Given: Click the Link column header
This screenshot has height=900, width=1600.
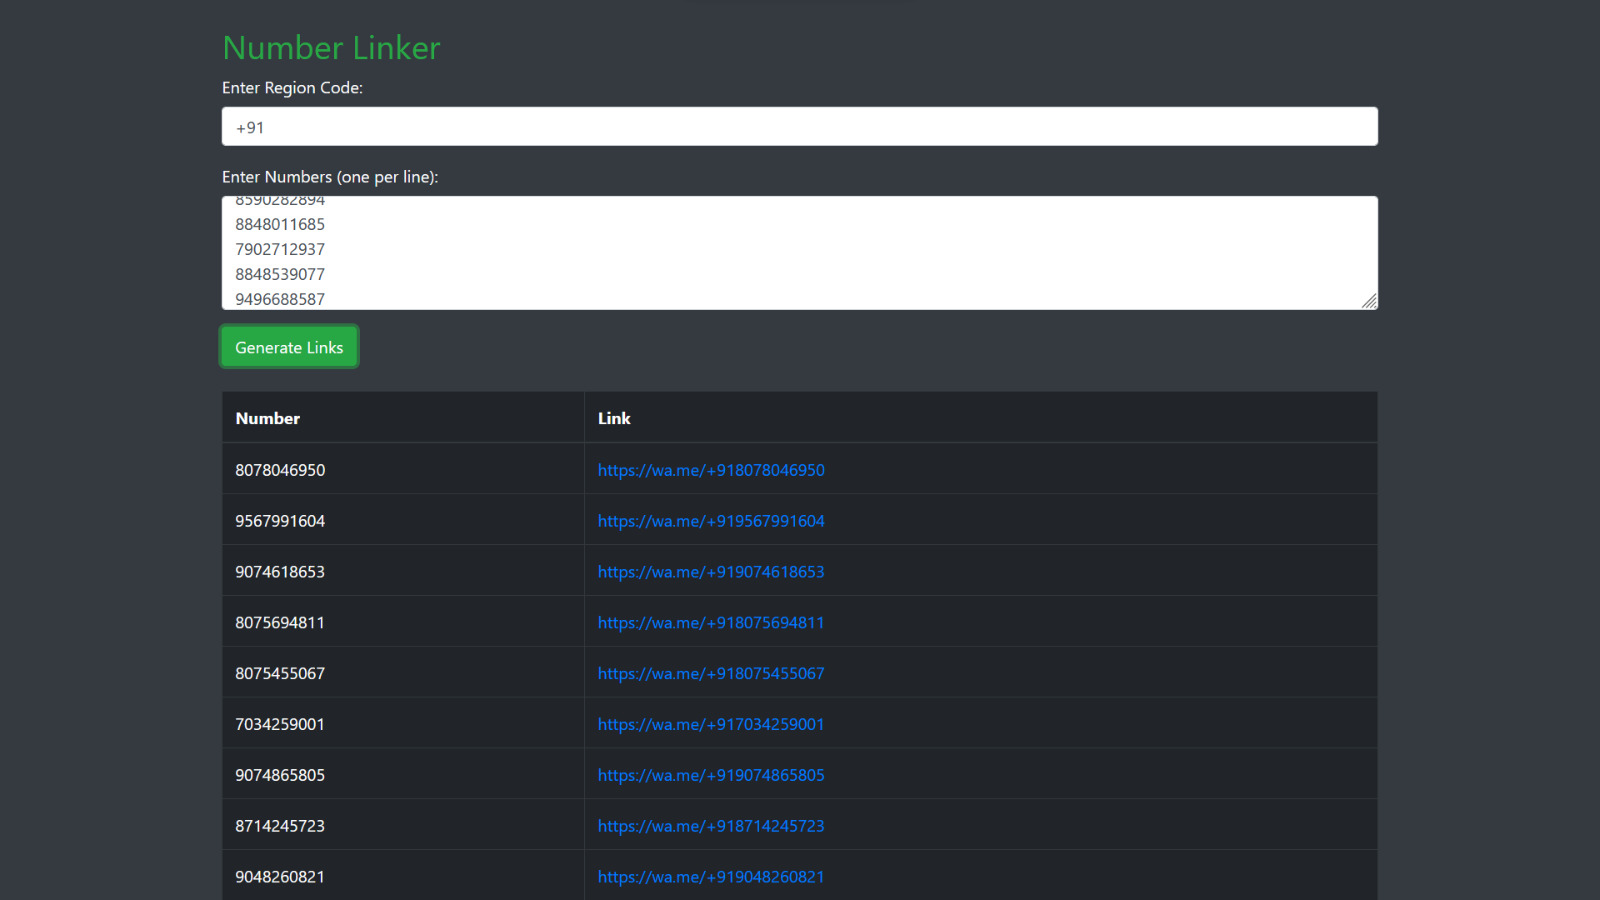Looking at the screenshot, I should [x=613, y=418].
